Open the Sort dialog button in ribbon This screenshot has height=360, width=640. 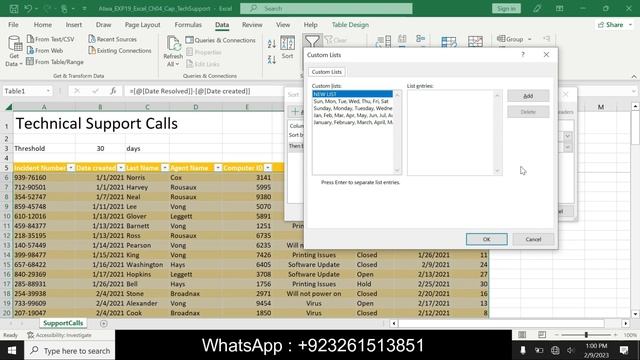point(287,48)
